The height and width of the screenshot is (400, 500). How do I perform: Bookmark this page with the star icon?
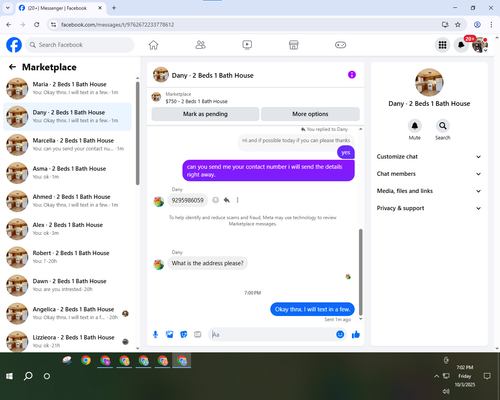pos(458,25)
